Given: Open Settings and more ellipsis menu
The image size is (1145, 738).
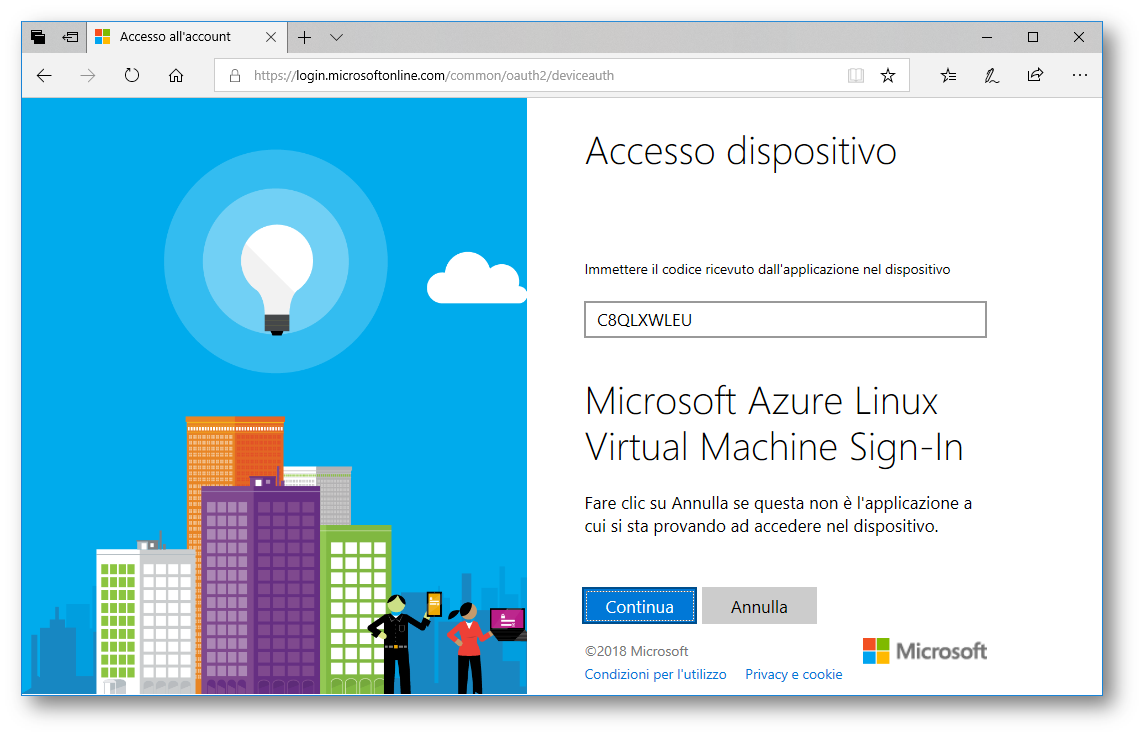Looking at the screenshot, I should pos(1079,75).
